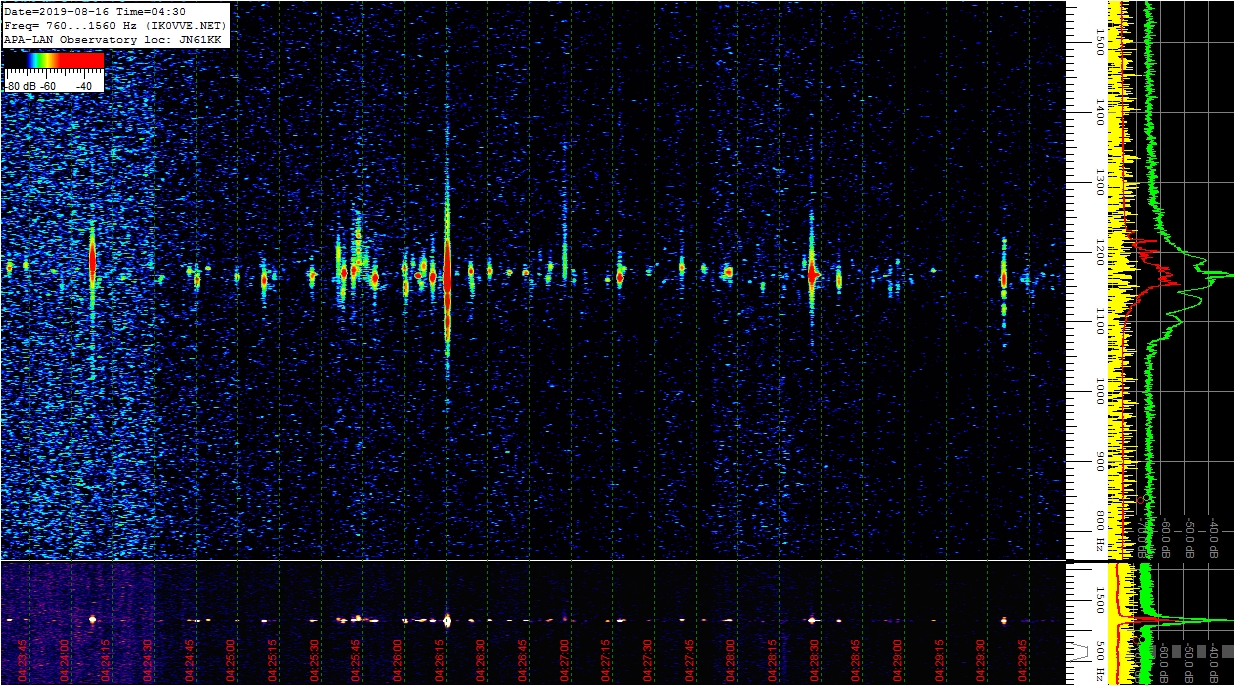The image size is (1235, 686).
Task: Click the -40 label under the color scale
Action: click(x=84, y=86)
